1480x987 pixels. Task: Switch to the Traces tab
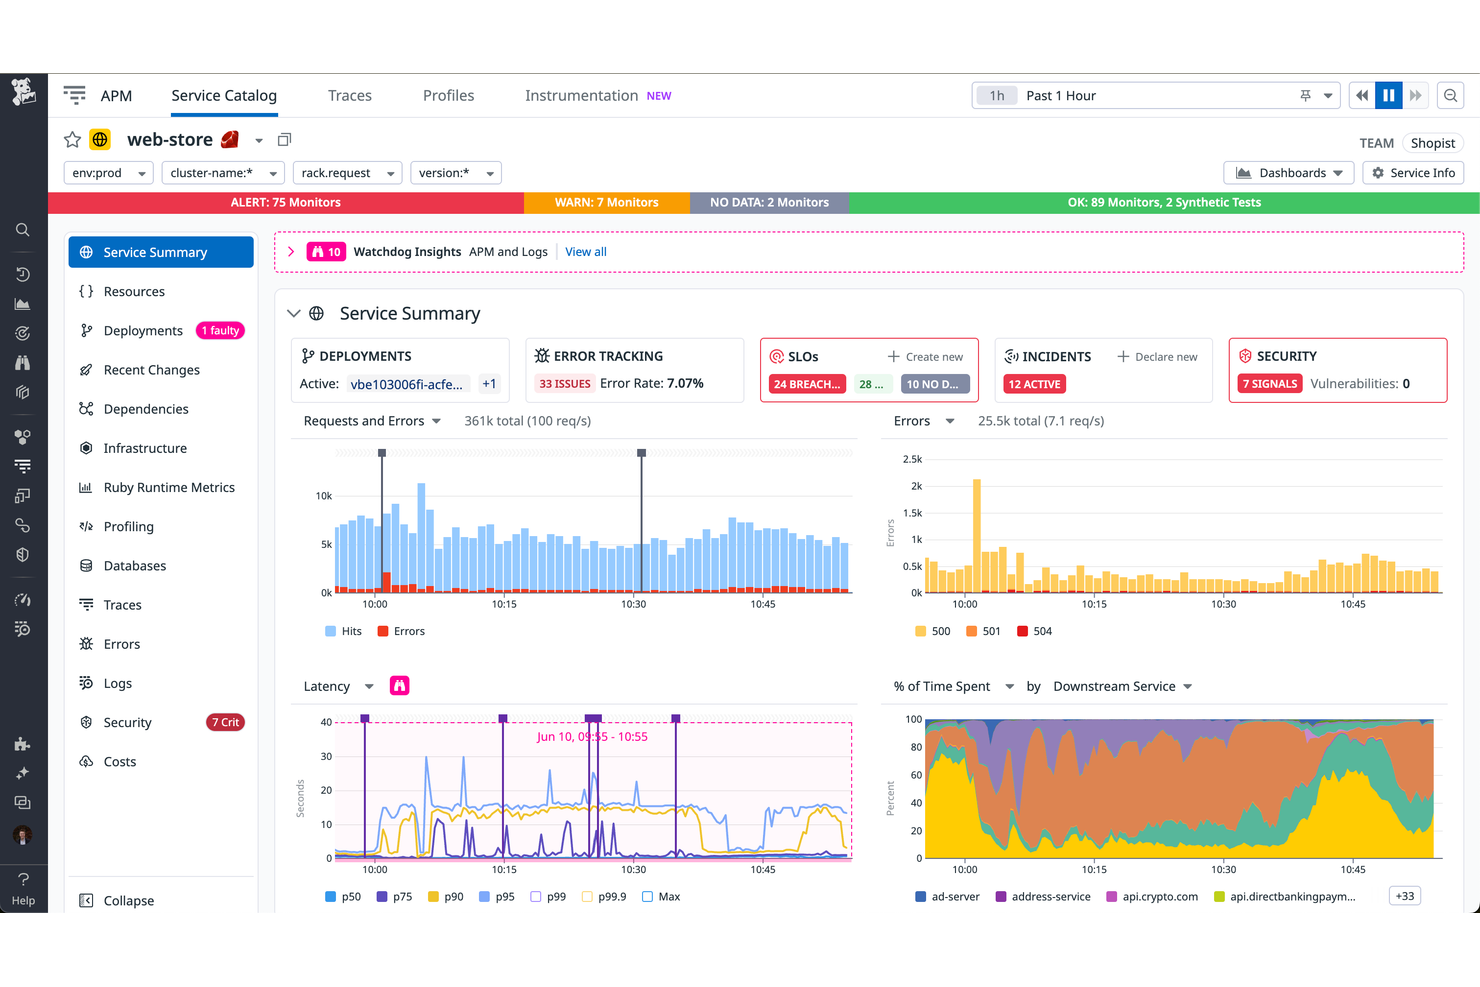[349, 95]
